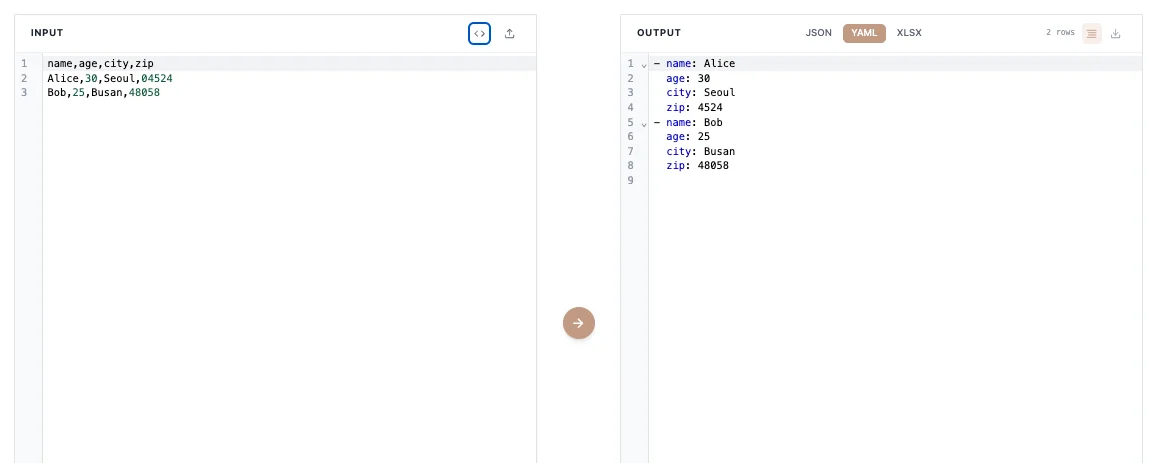This screenshot has height=463, width=1158.
Task: Click output line 'city: Seoul'
Action: click(x=700, y=93)
